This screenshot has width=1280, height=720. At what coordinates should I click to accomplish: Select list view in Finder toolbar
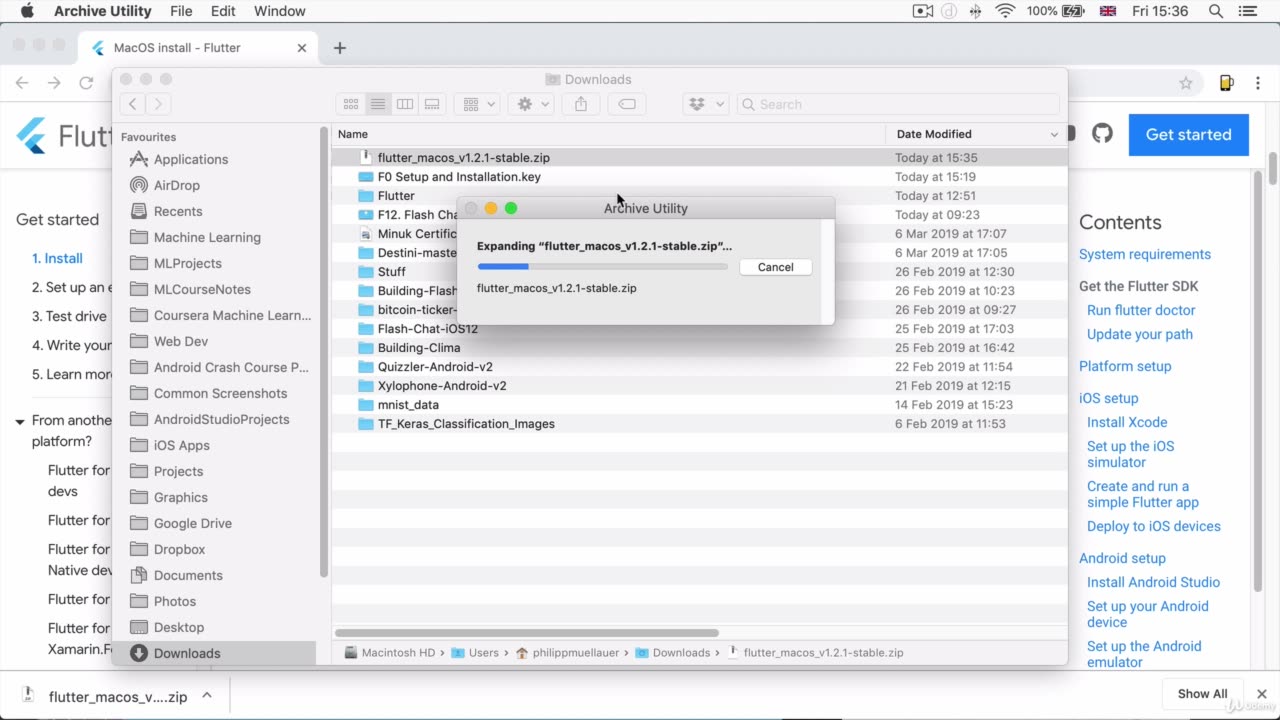point(378,104)
